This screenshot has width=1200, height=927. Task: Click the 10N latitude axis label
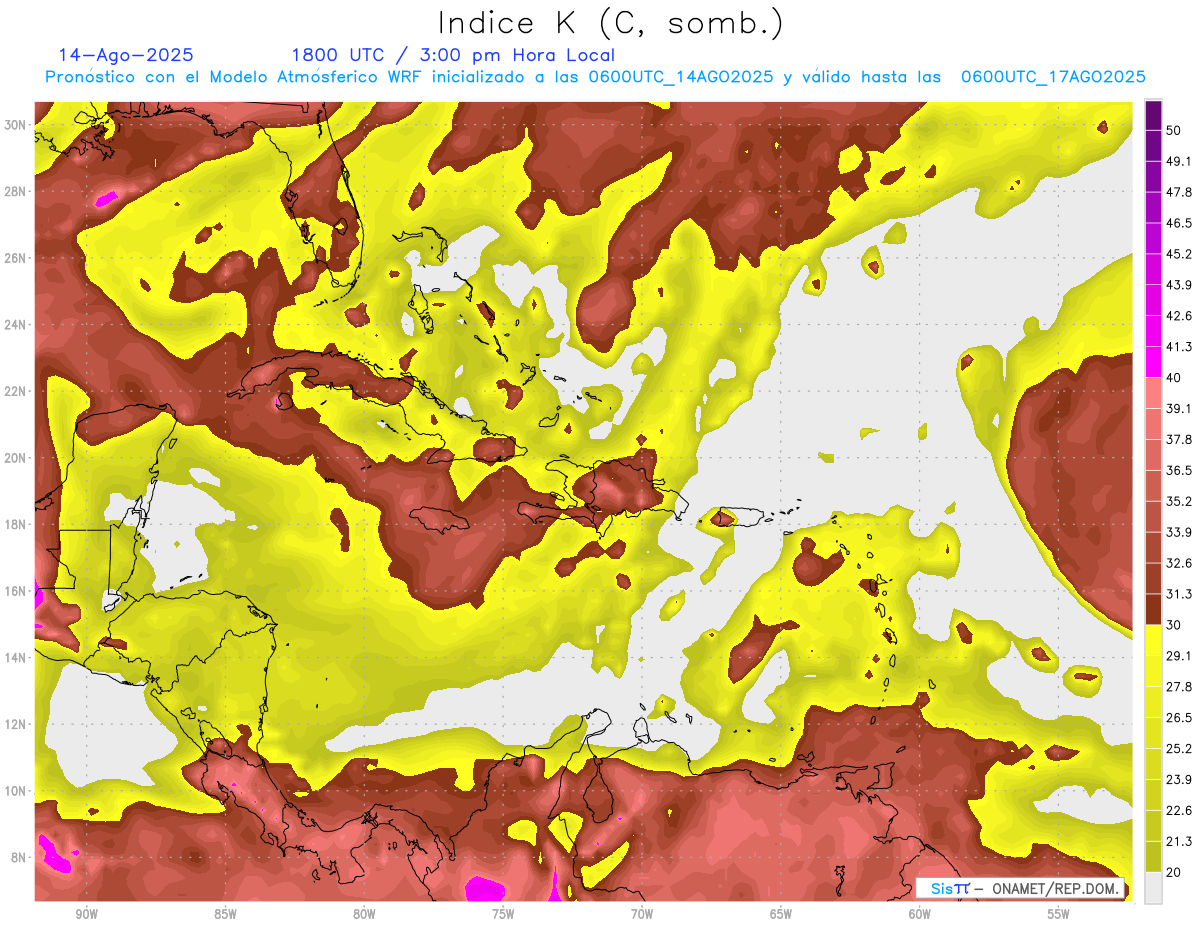(x=17, y=791)
